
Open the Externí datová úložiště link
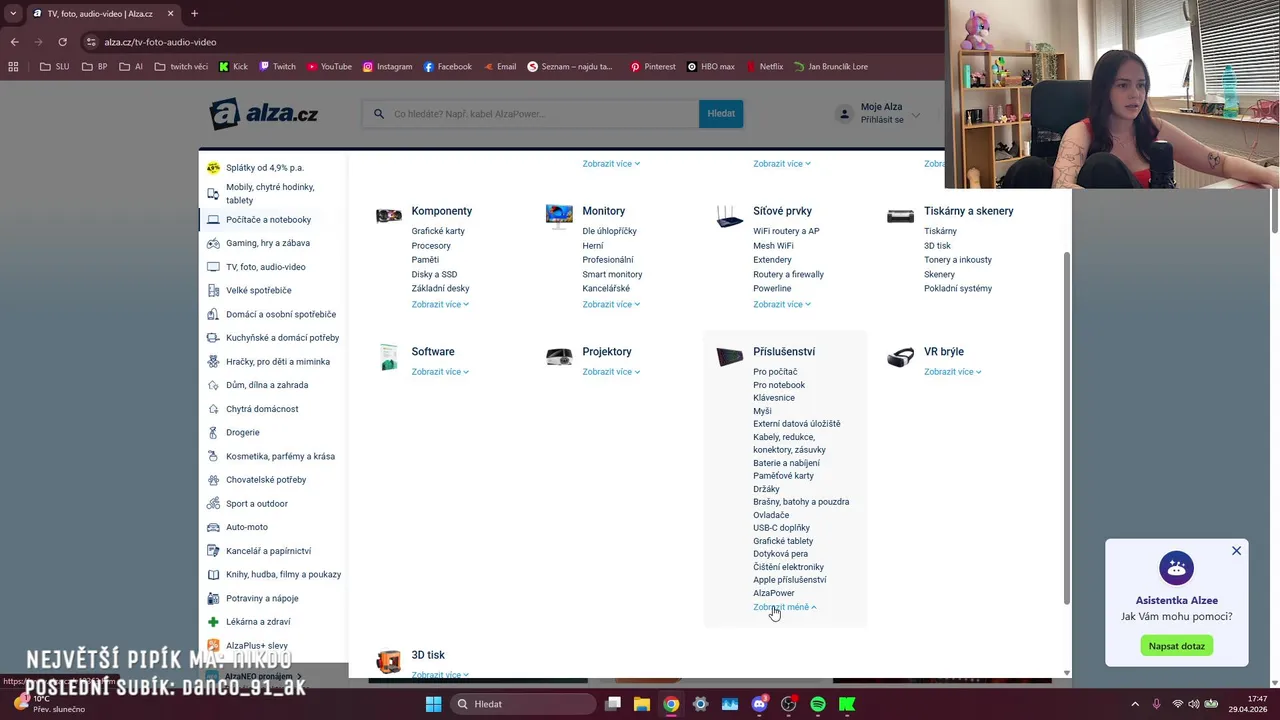[x=797, y=424]
